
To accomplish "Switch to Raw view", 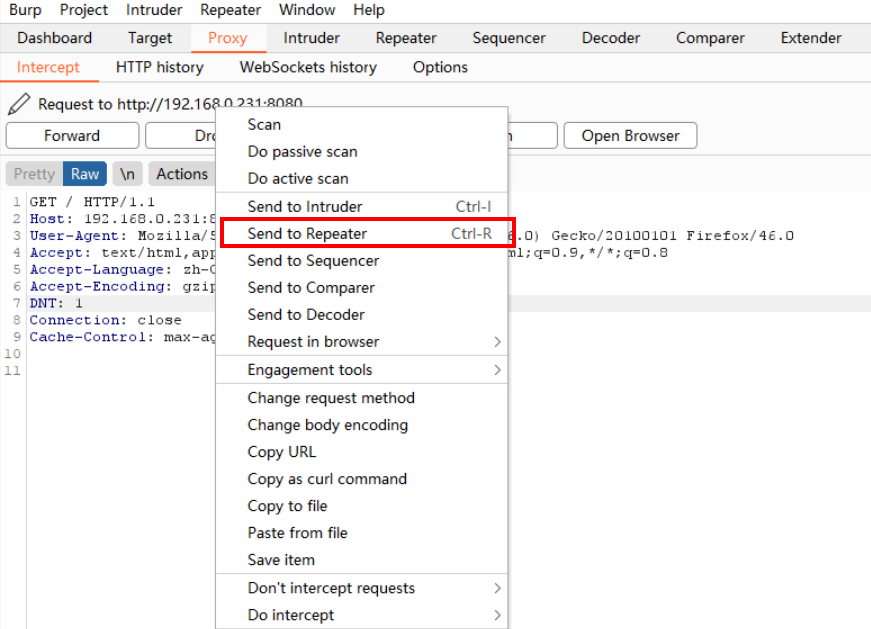I will click(x=85, y=174).
